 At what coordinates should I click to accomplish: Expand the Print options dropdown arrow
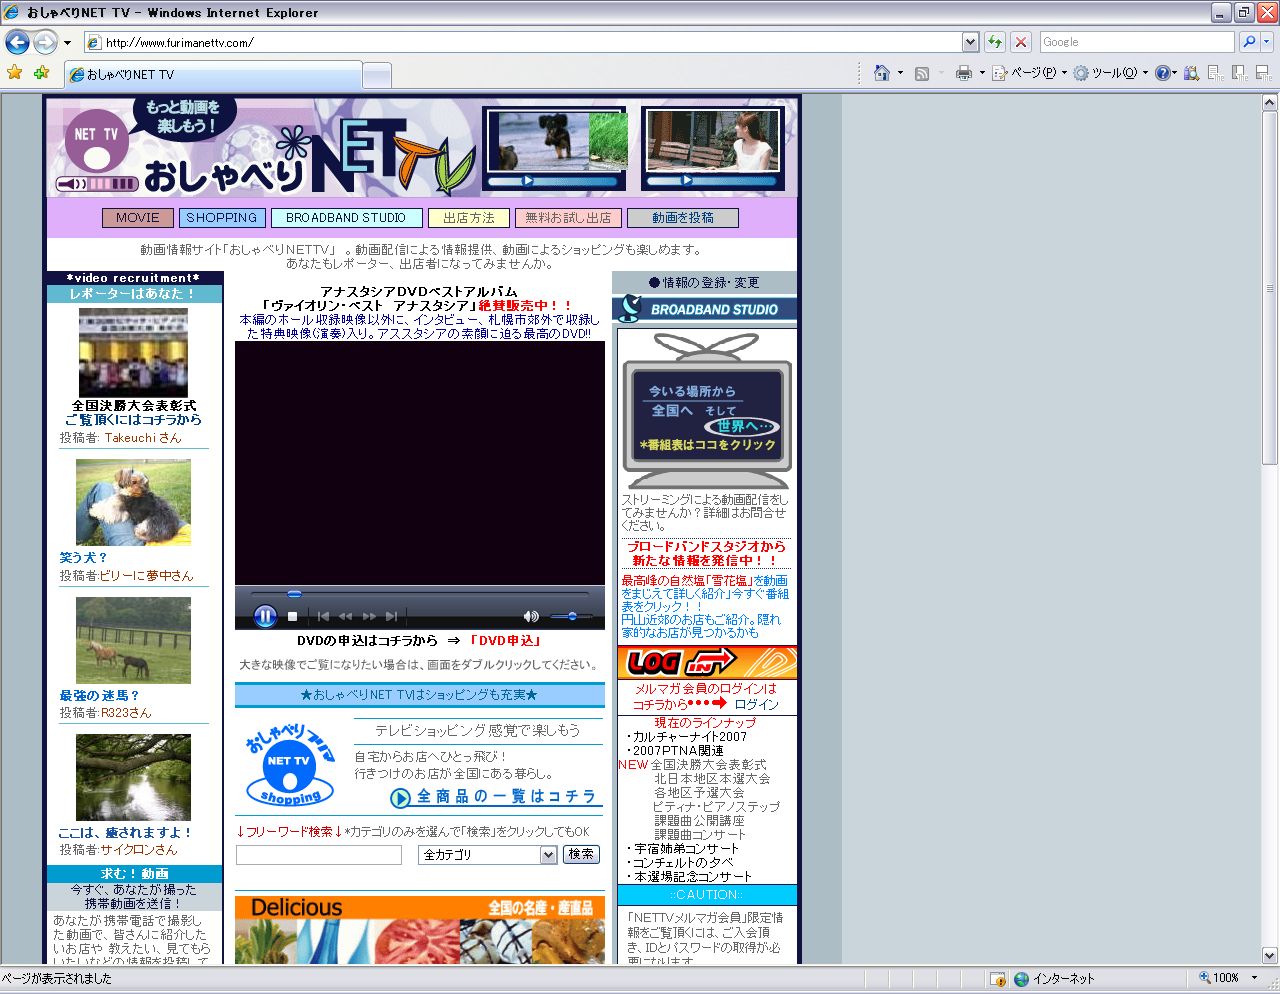pyautogui.click(x=982, y=73)
